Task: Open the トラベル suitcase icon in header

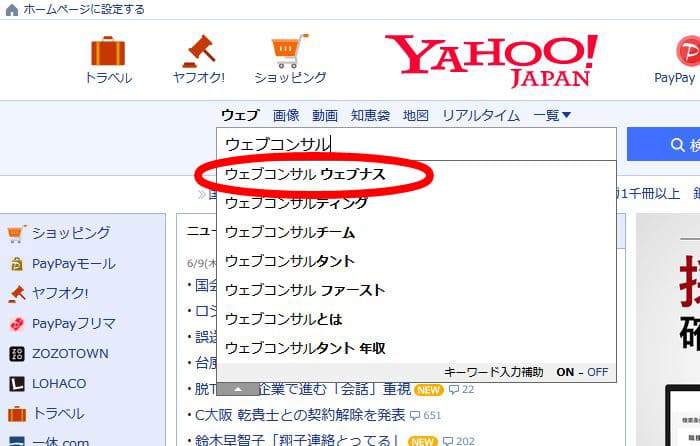Action: tap(108, 51)
